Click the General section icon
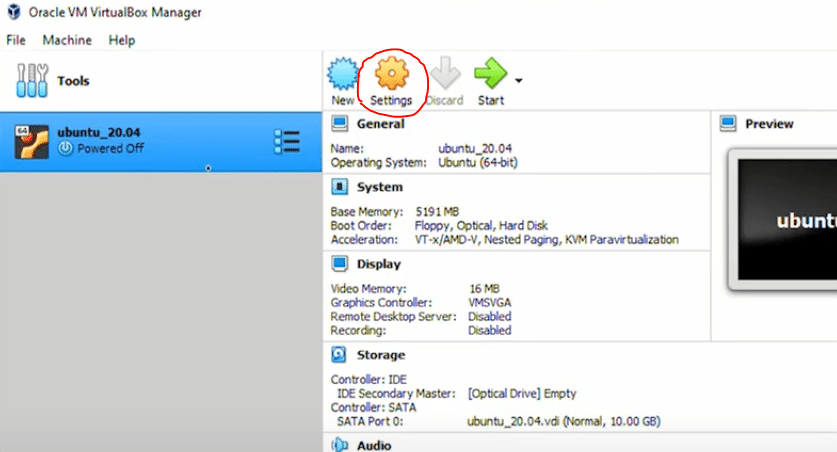The width and height of the screenshot is (837, 452). pos(339,124)
